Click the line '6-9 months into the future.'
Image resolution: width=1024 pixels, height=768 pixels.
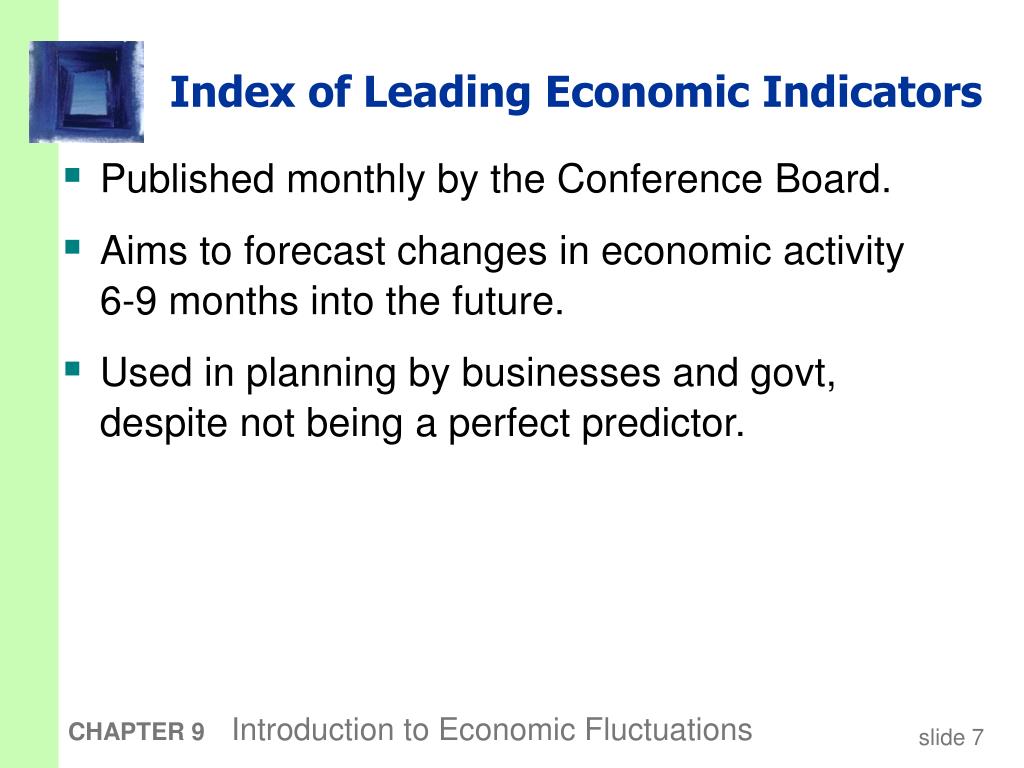point(332,301)
